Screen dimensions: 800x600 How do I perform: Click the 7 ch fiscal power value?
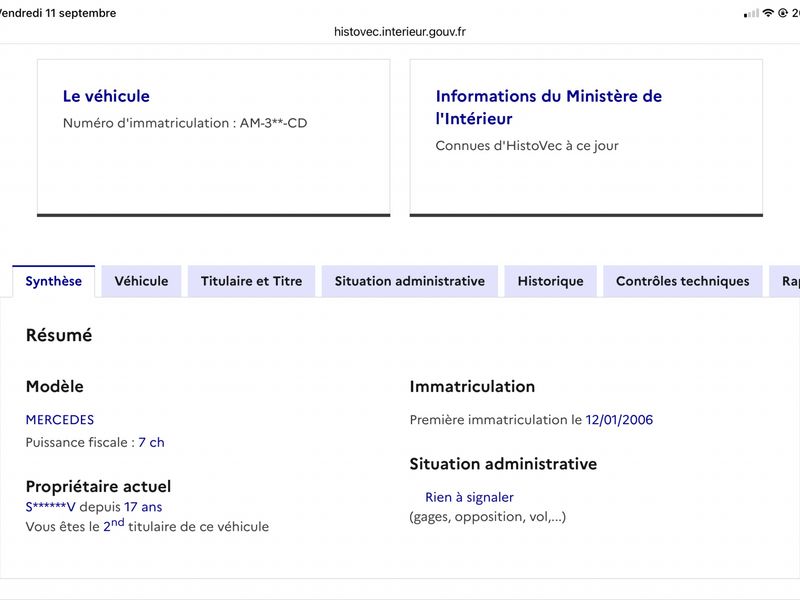[x=151, y=442]
